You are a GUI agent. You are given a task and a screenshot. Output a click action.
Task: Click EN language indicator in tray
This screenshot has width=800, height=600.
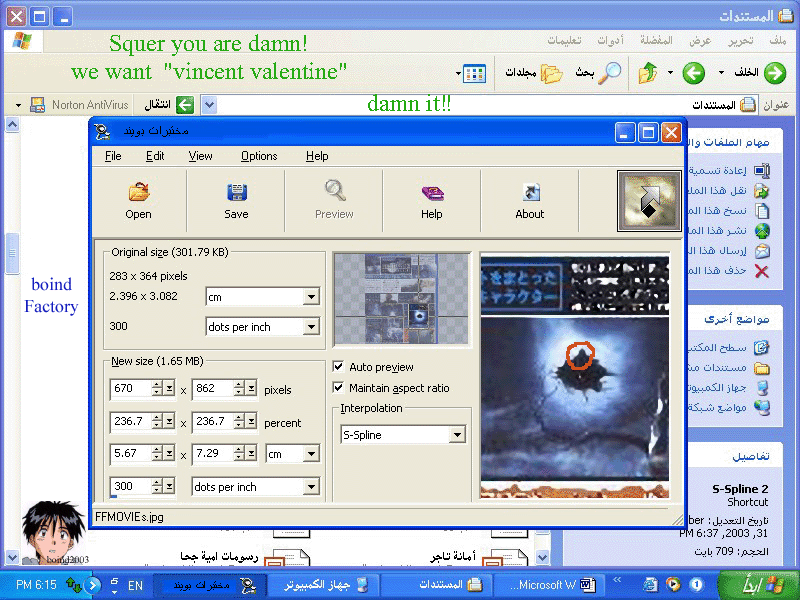click(x=135, y=585)
